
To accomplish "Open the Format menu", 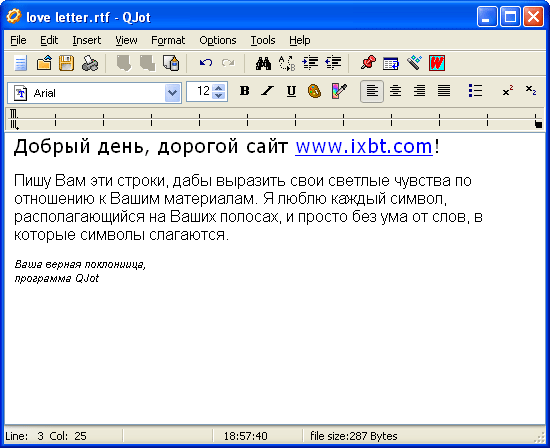I will 168,40.
